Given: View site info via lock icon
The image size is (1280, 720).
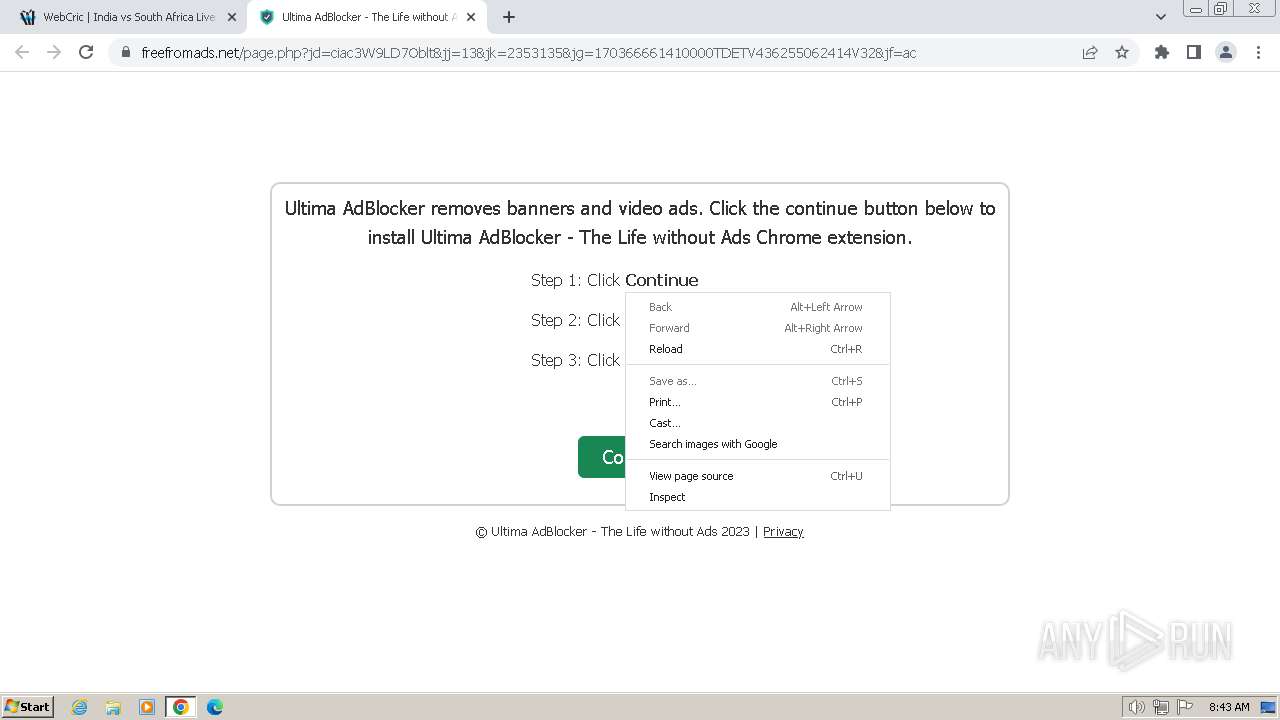Looking at the screenshot, I should 125,52.
